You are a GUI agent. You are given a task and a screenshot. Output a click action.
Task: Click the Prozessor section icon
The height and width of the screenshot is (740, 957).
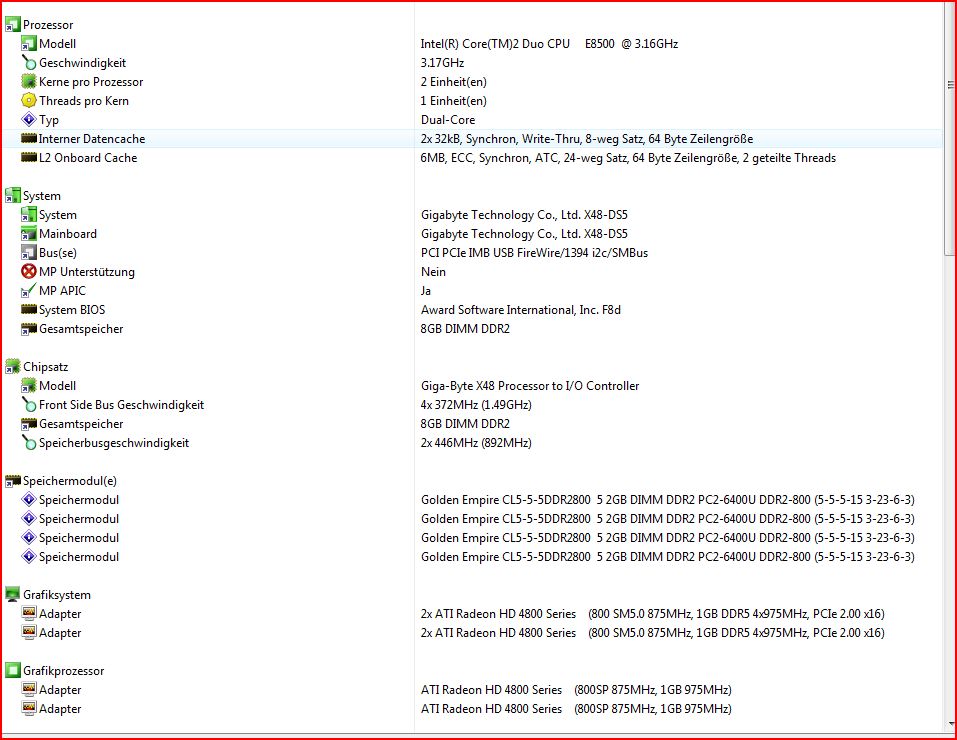click(x=12, y=24)
